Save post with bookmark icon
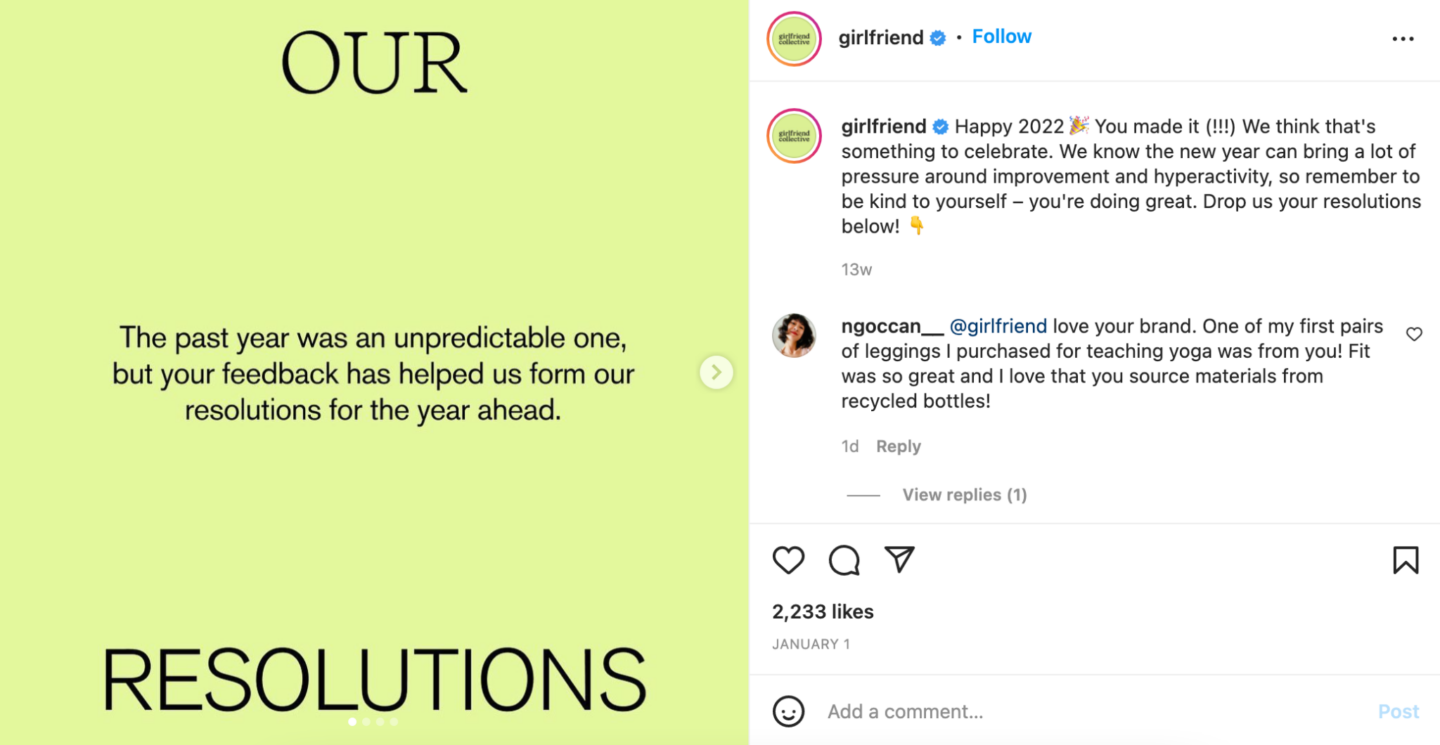This screenshot has height=745, width=1440. pyautogui.click(x=1405, y=560)
